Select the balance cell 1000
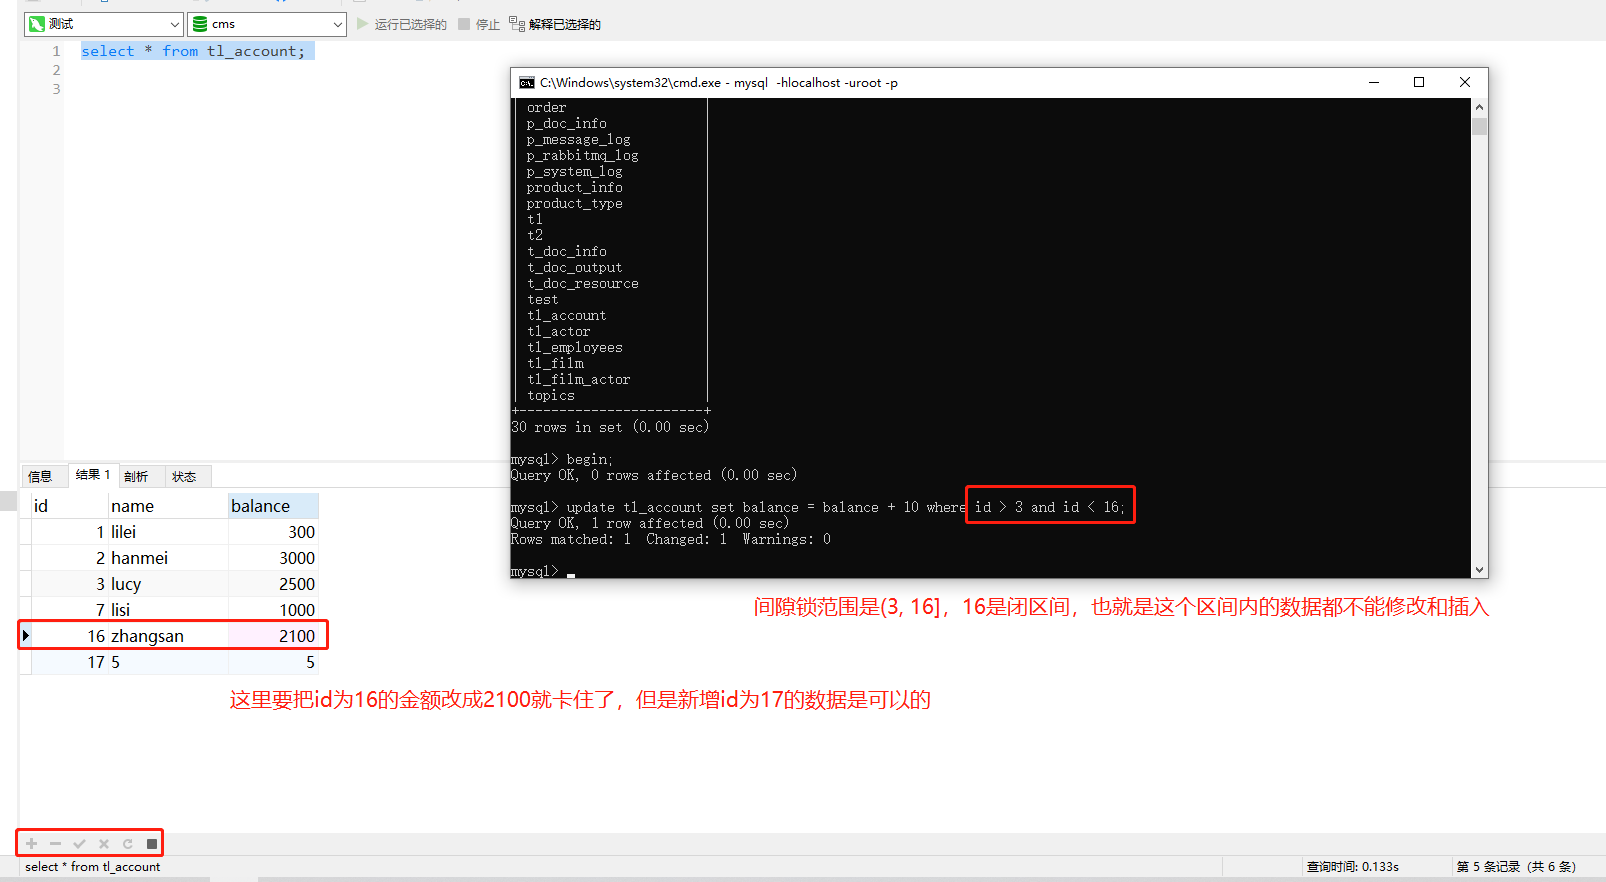 coord(273,610)
